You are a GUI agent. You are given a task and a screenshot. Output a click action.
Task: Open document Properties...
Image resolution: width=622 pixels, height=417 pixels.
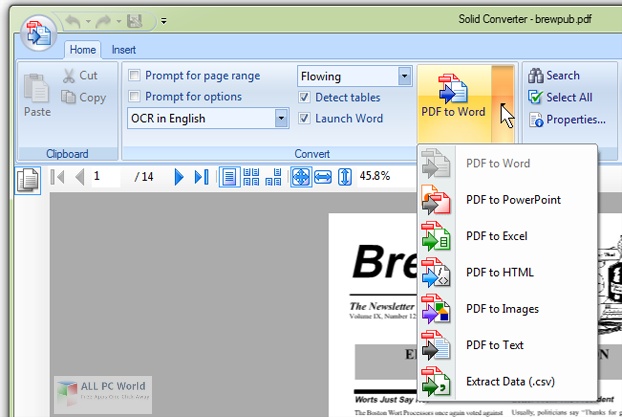click(567, 119)
